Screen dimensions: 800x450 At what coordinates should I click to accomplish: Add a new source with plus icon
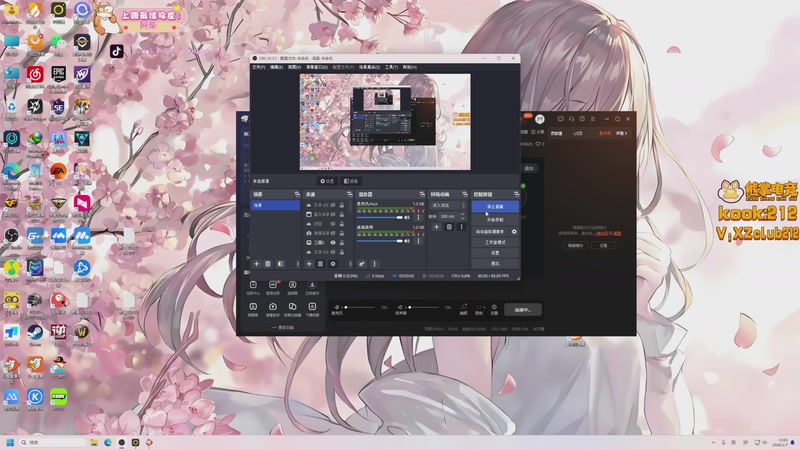click(309, 264)
